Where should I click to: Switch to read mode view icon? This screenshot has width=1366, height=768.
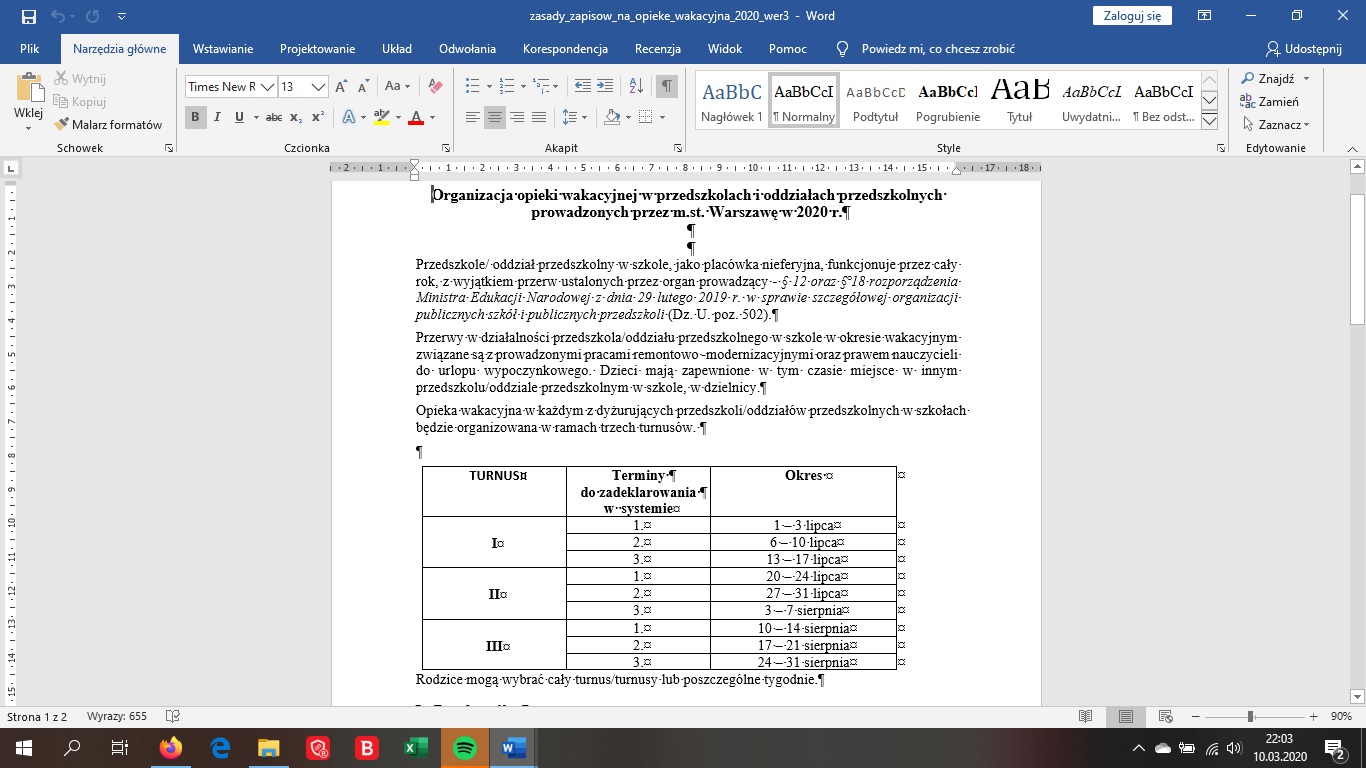tap(1086, 717)
